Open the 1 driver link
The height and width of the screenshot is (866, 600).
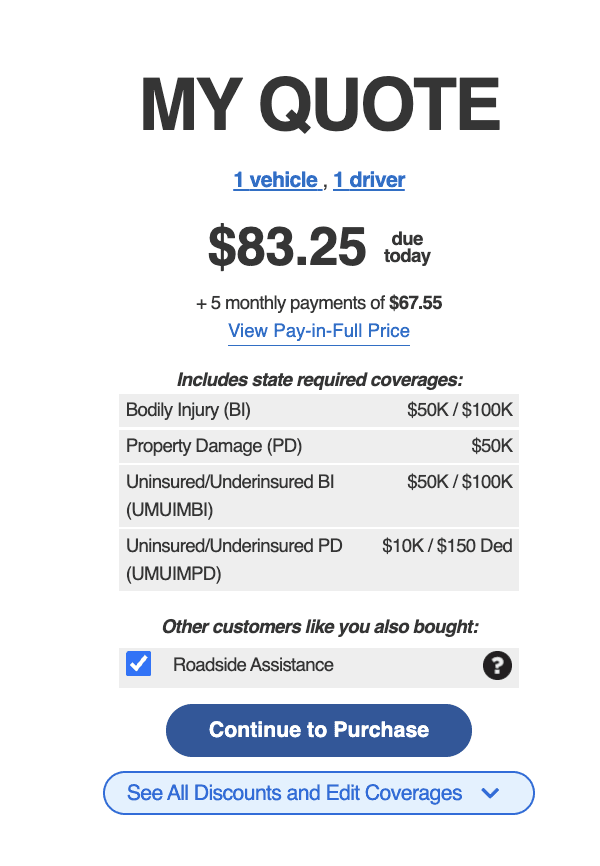coord(369,180)
